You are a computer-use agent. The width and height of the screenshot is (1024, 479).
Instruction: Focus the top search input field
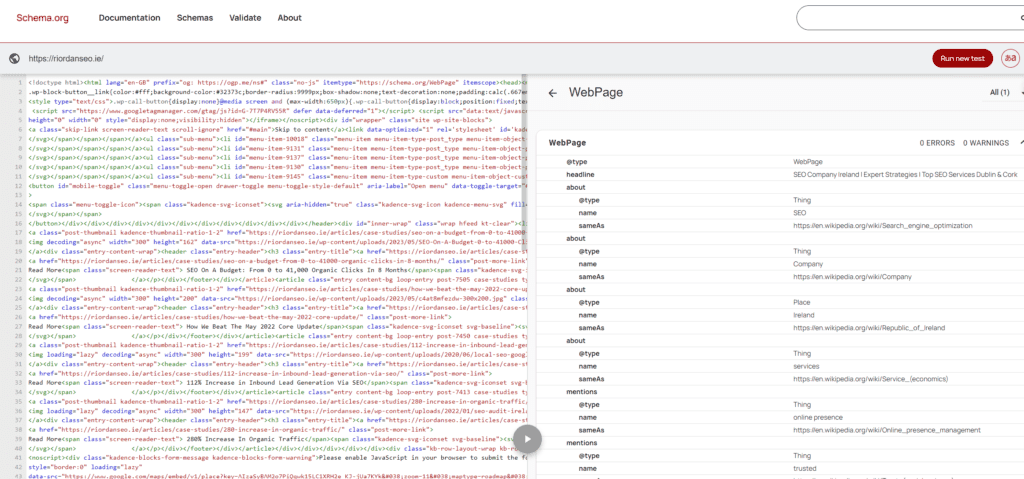(910, 18)
